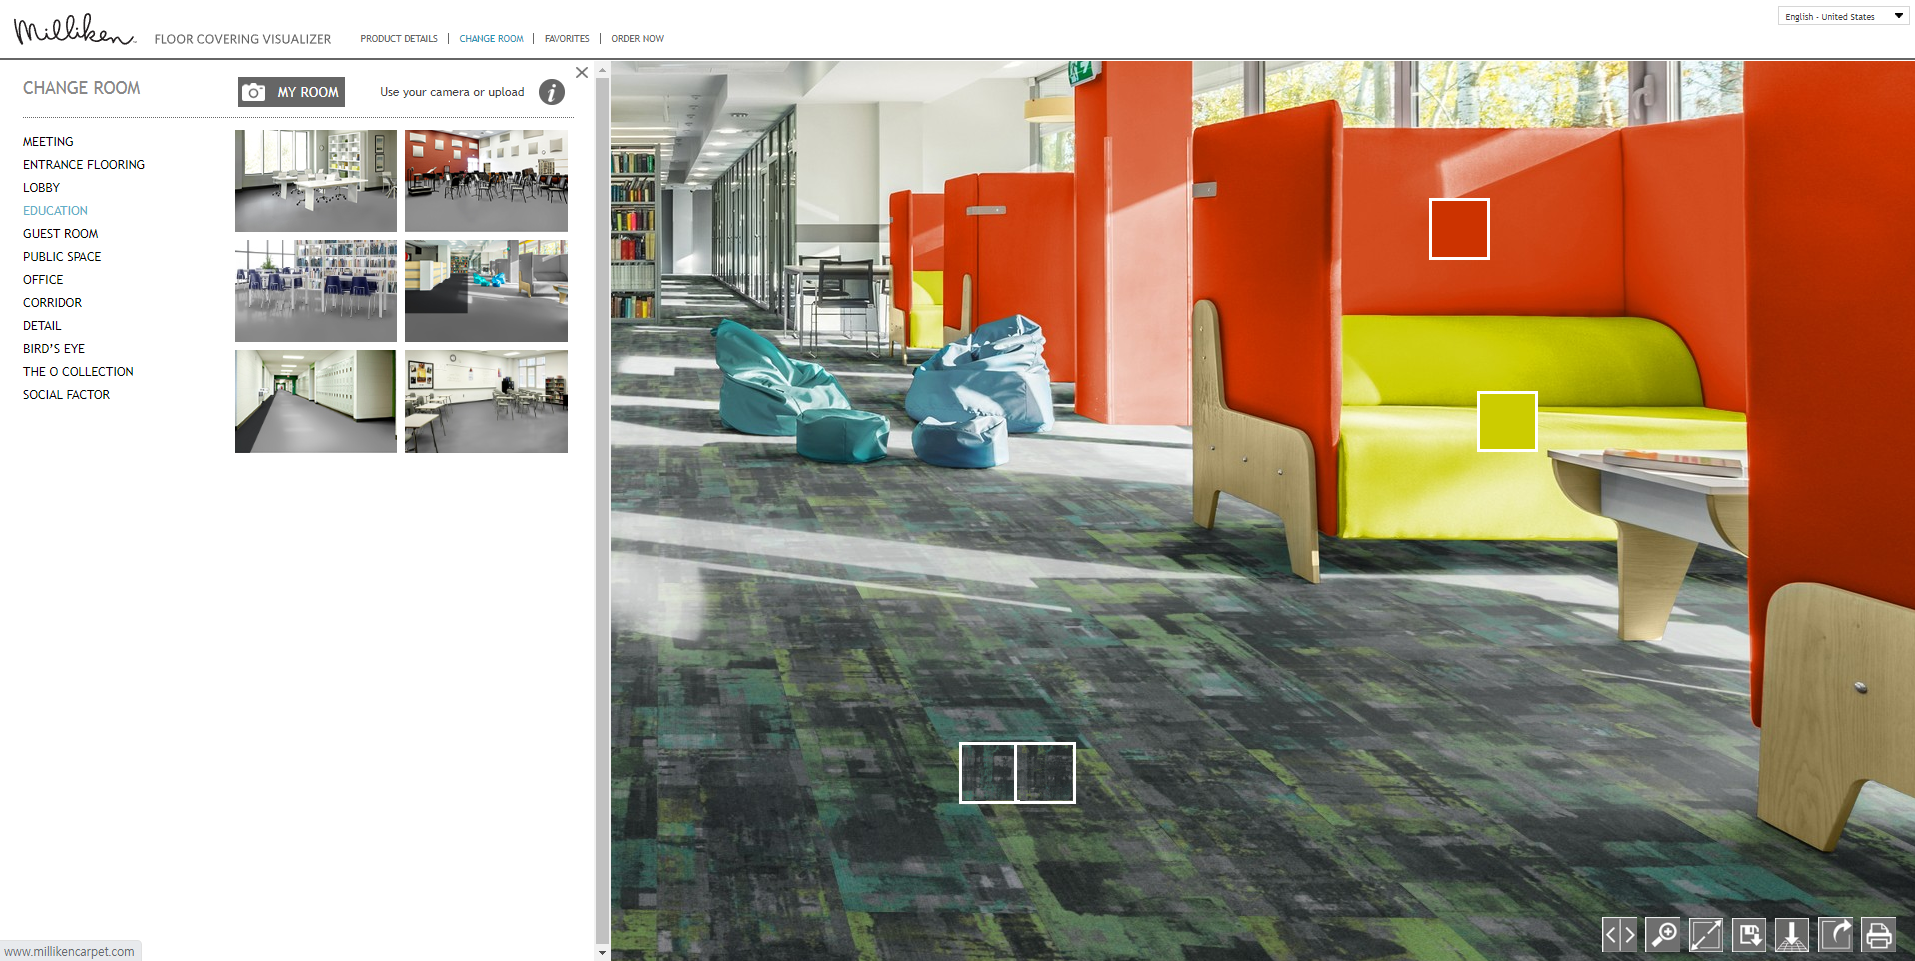This screenshot has height=961, width=1915.
Task: Open the language dropdown English - United States
Action: pos(1843,16)
